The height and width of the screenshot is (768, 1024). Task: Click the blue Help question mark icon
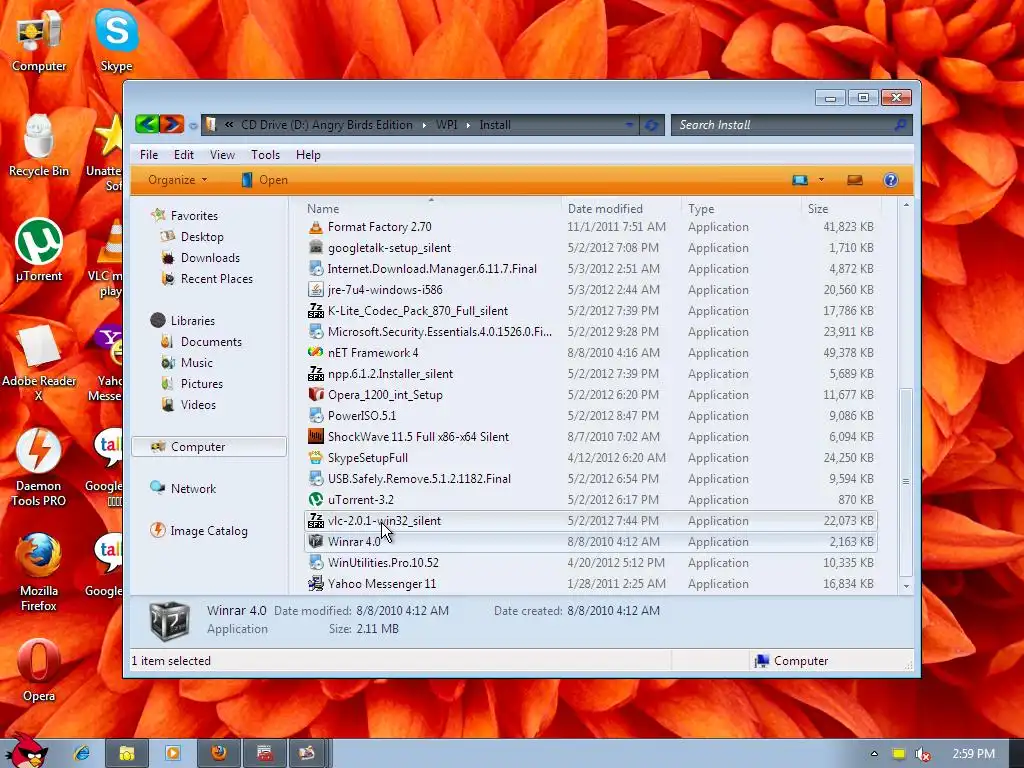tap(891, 180)
